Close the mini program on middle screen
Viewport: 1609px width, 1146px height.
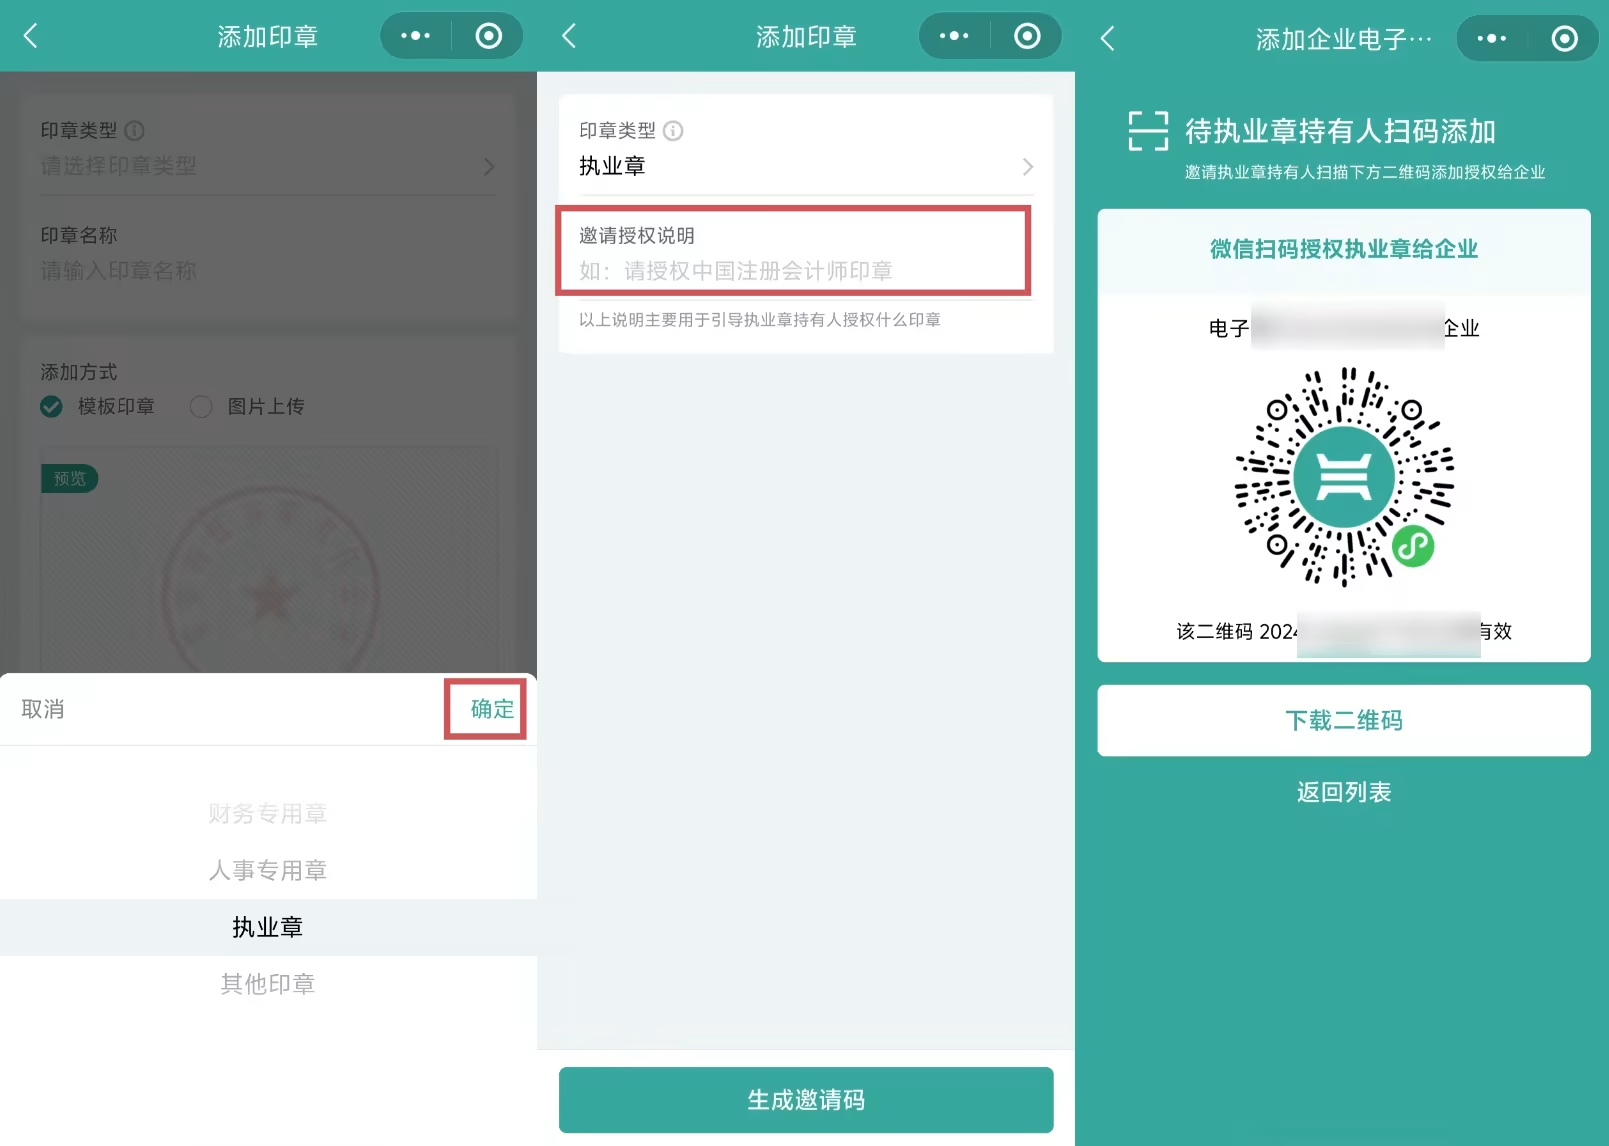pos(1027,36)
